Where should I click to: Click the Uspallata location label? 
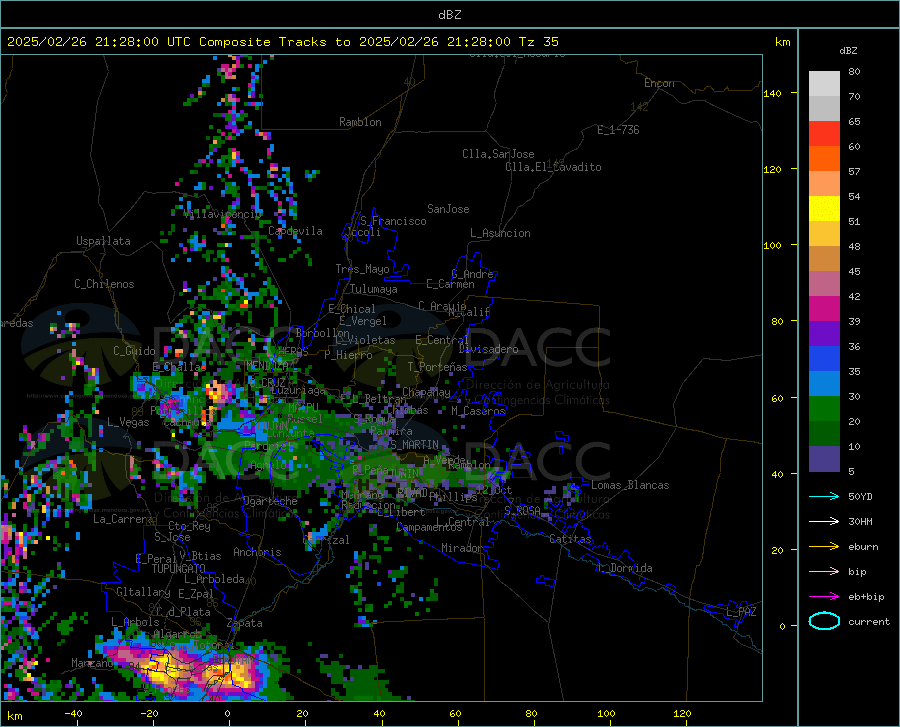point(103,242)
